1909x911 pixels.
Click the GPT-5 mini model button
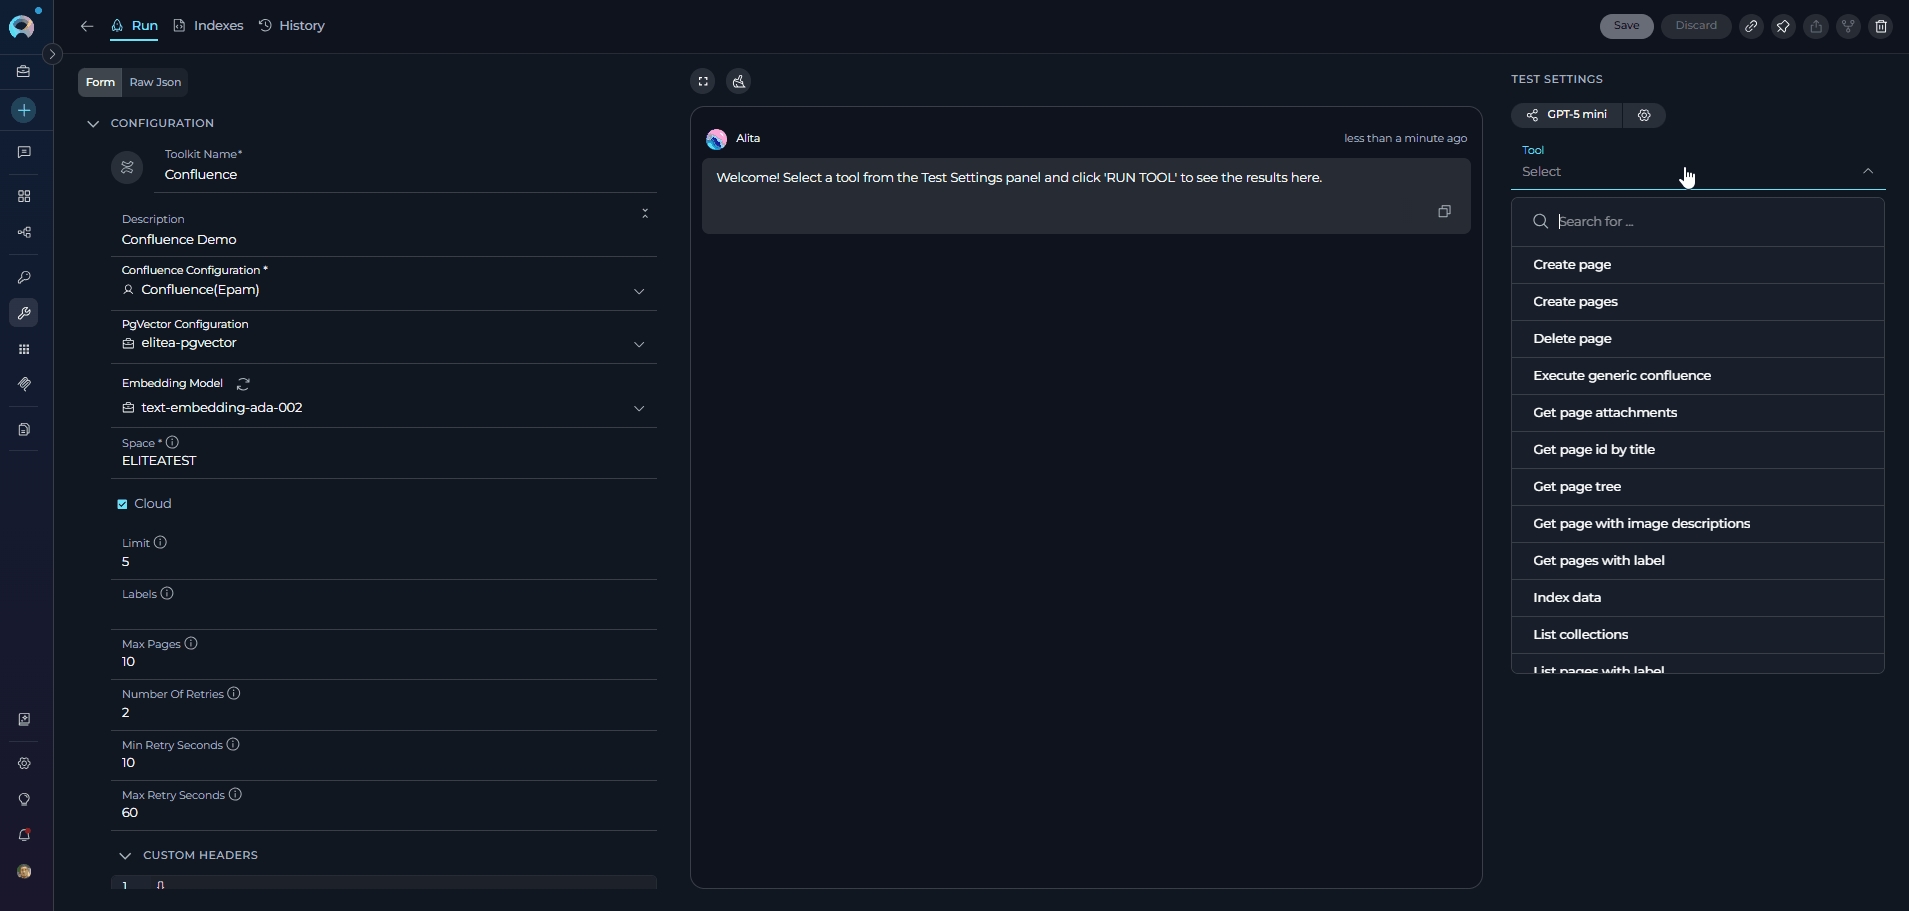pos(1567,115)
